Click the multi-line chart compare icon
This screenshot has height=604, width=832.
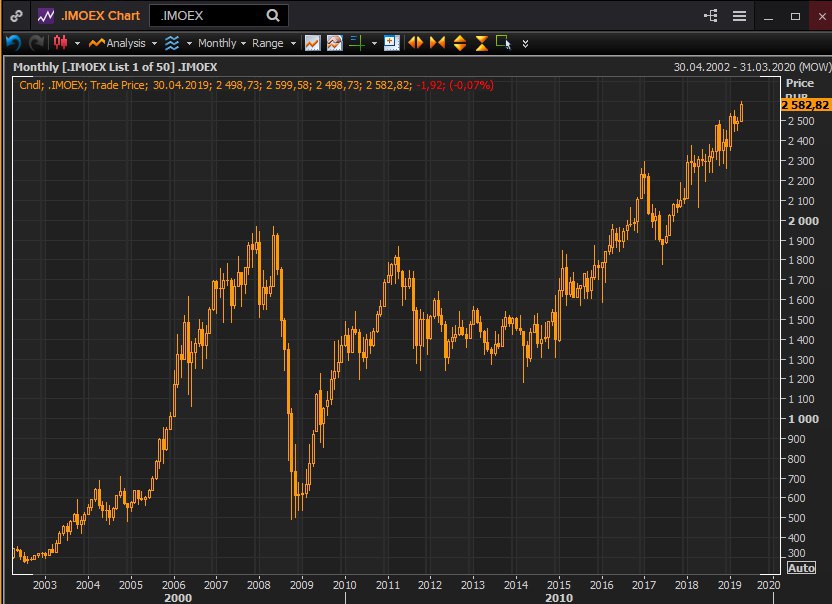(335, 43)
